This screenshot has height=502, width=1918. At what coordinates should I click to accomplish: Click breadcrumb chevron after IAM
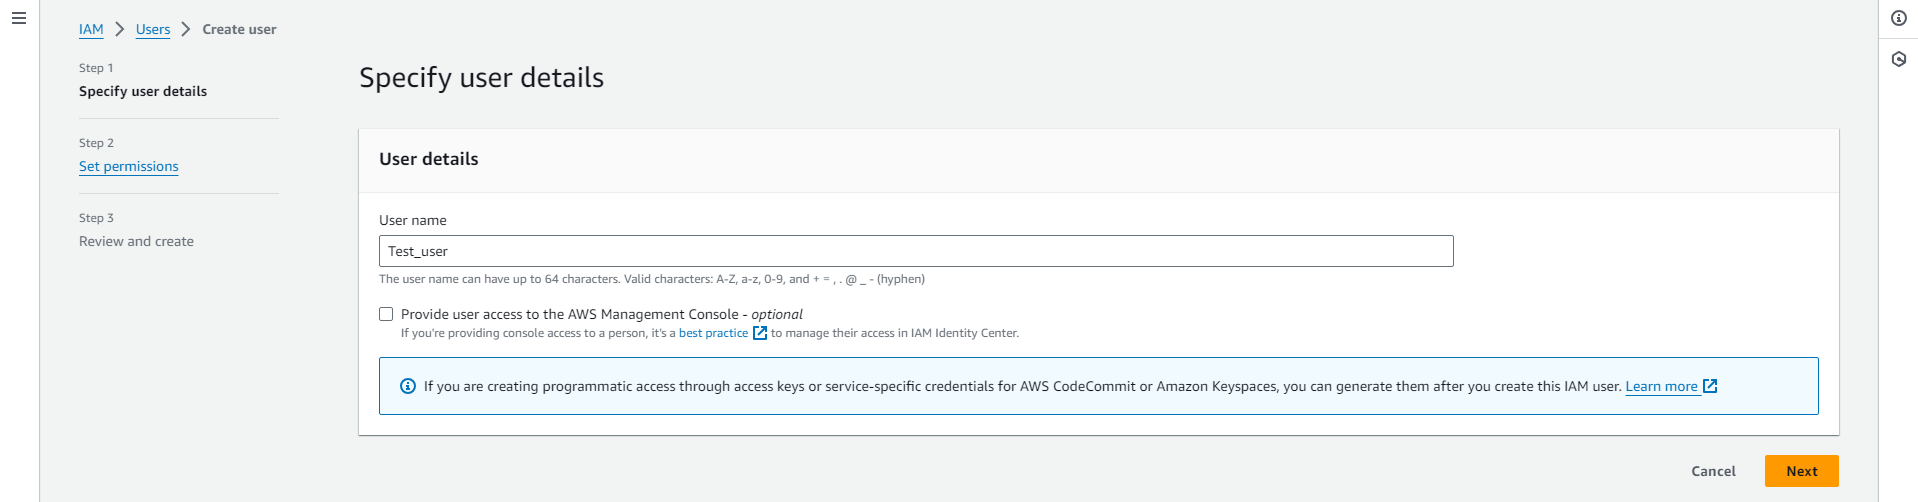[120, 29]
